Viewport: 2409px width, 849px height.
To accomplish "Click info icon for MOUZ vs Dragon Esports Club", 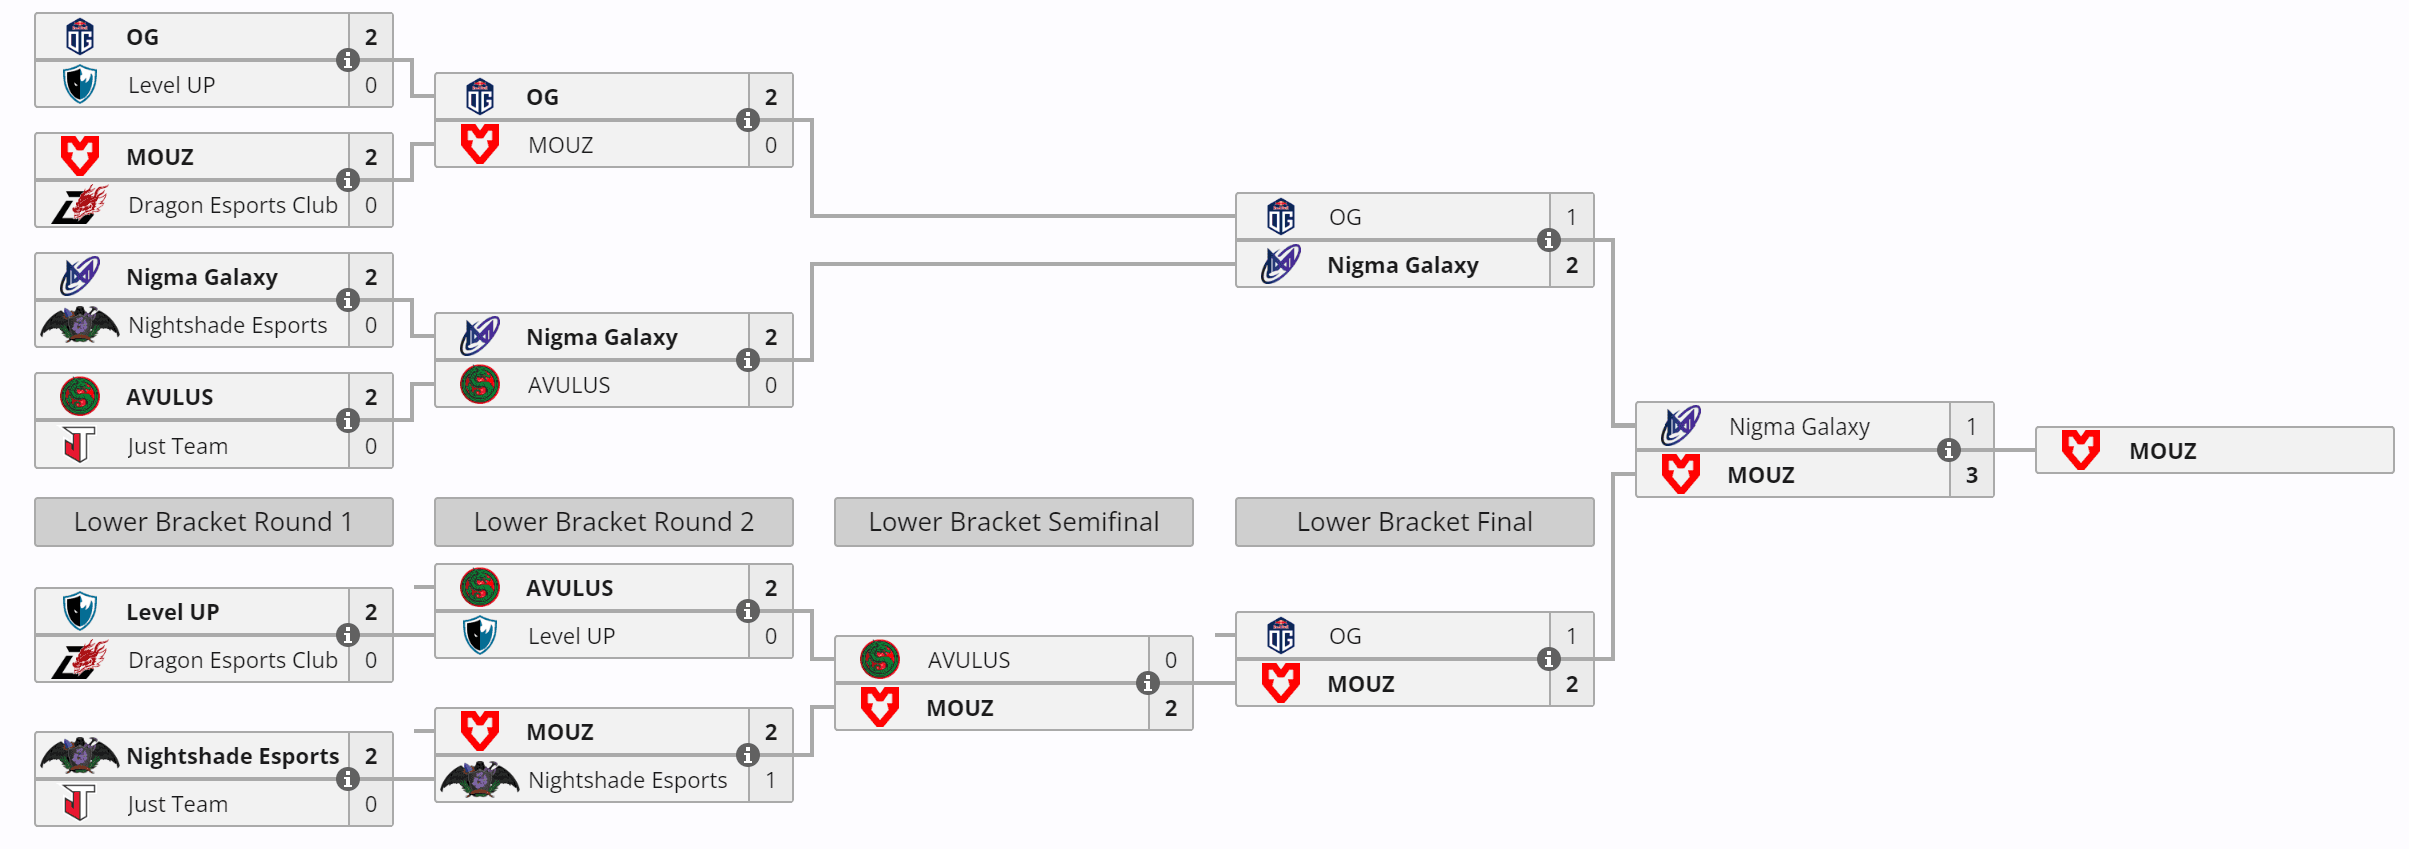I will point(347,180).
